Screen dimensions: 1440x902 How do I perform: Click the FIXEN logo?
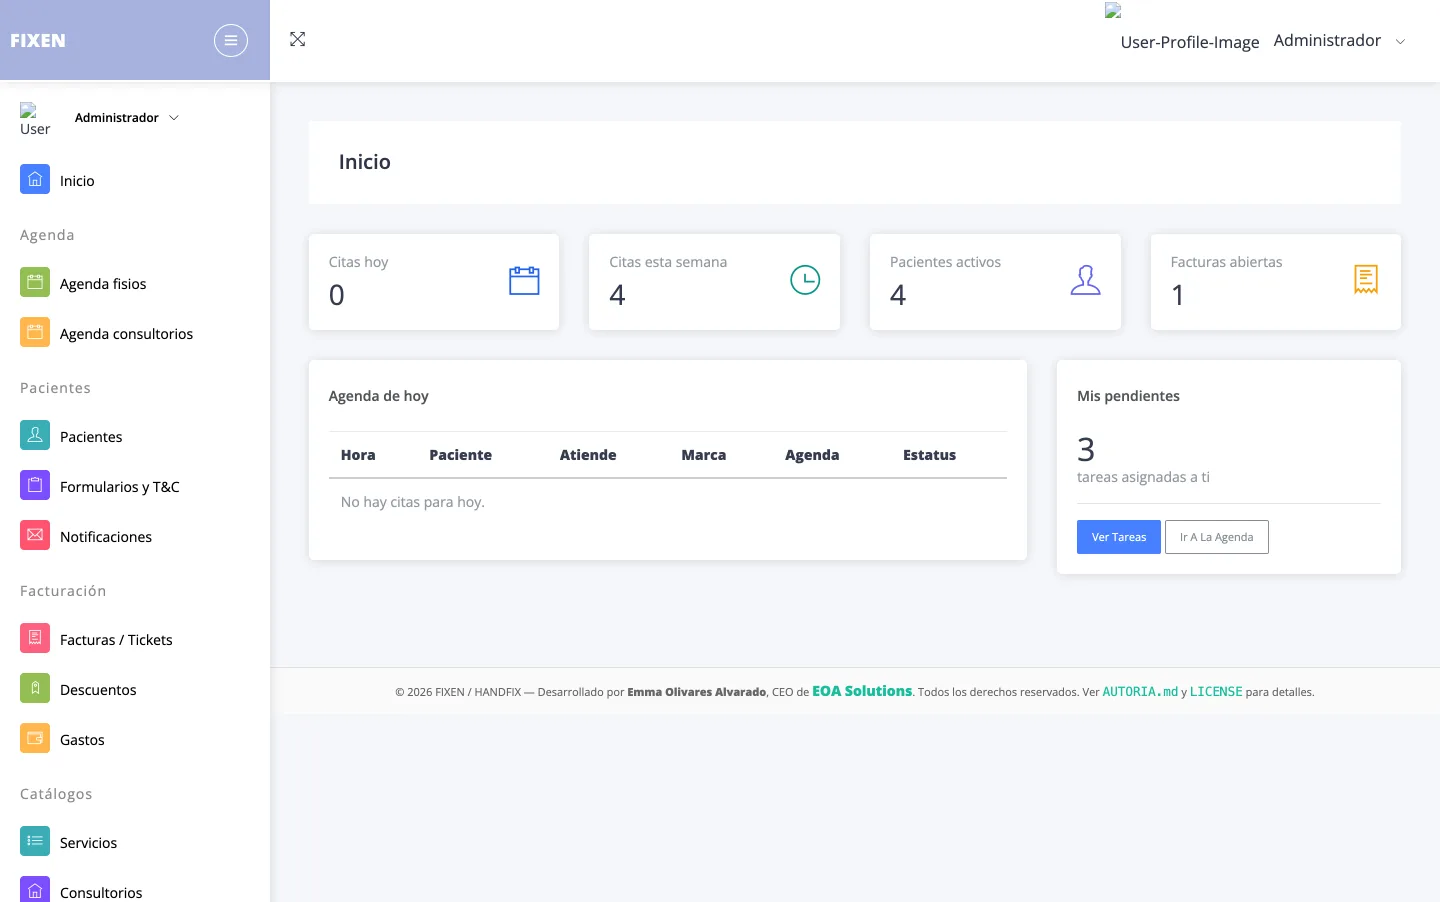point(38,41)
